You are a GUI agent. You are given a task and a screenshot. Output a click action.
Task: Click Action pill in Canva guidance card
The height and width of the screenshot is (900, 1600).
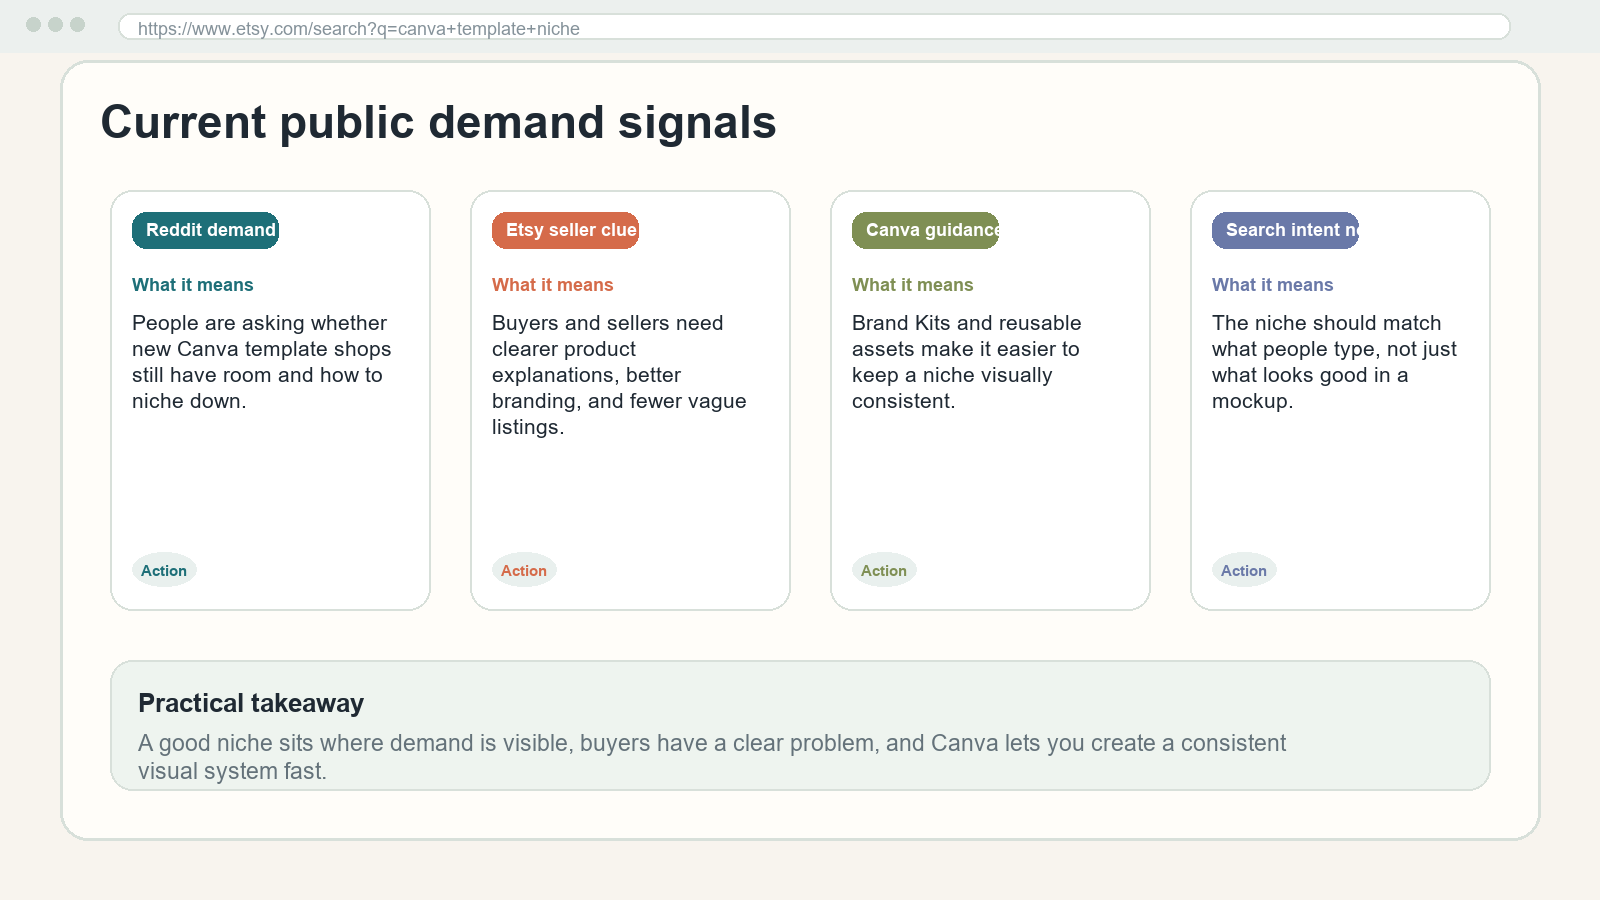coord(884,570)
